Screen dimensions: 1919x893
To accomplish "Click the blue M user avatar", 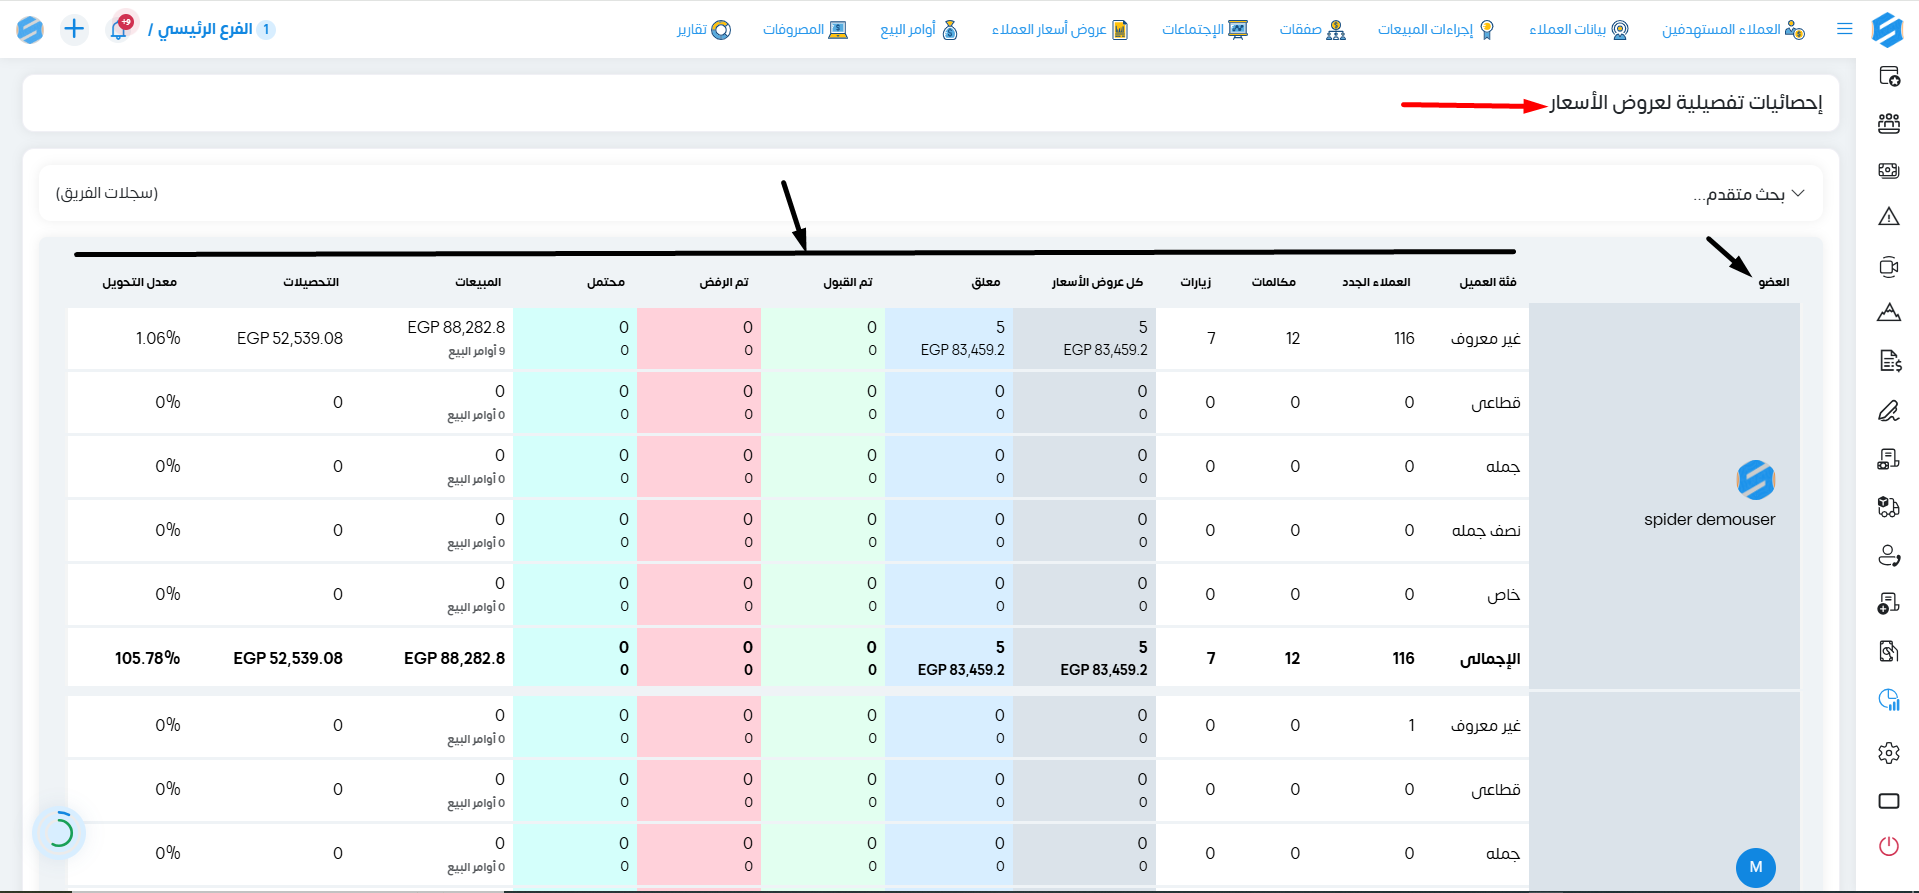I will (1756, 867).
